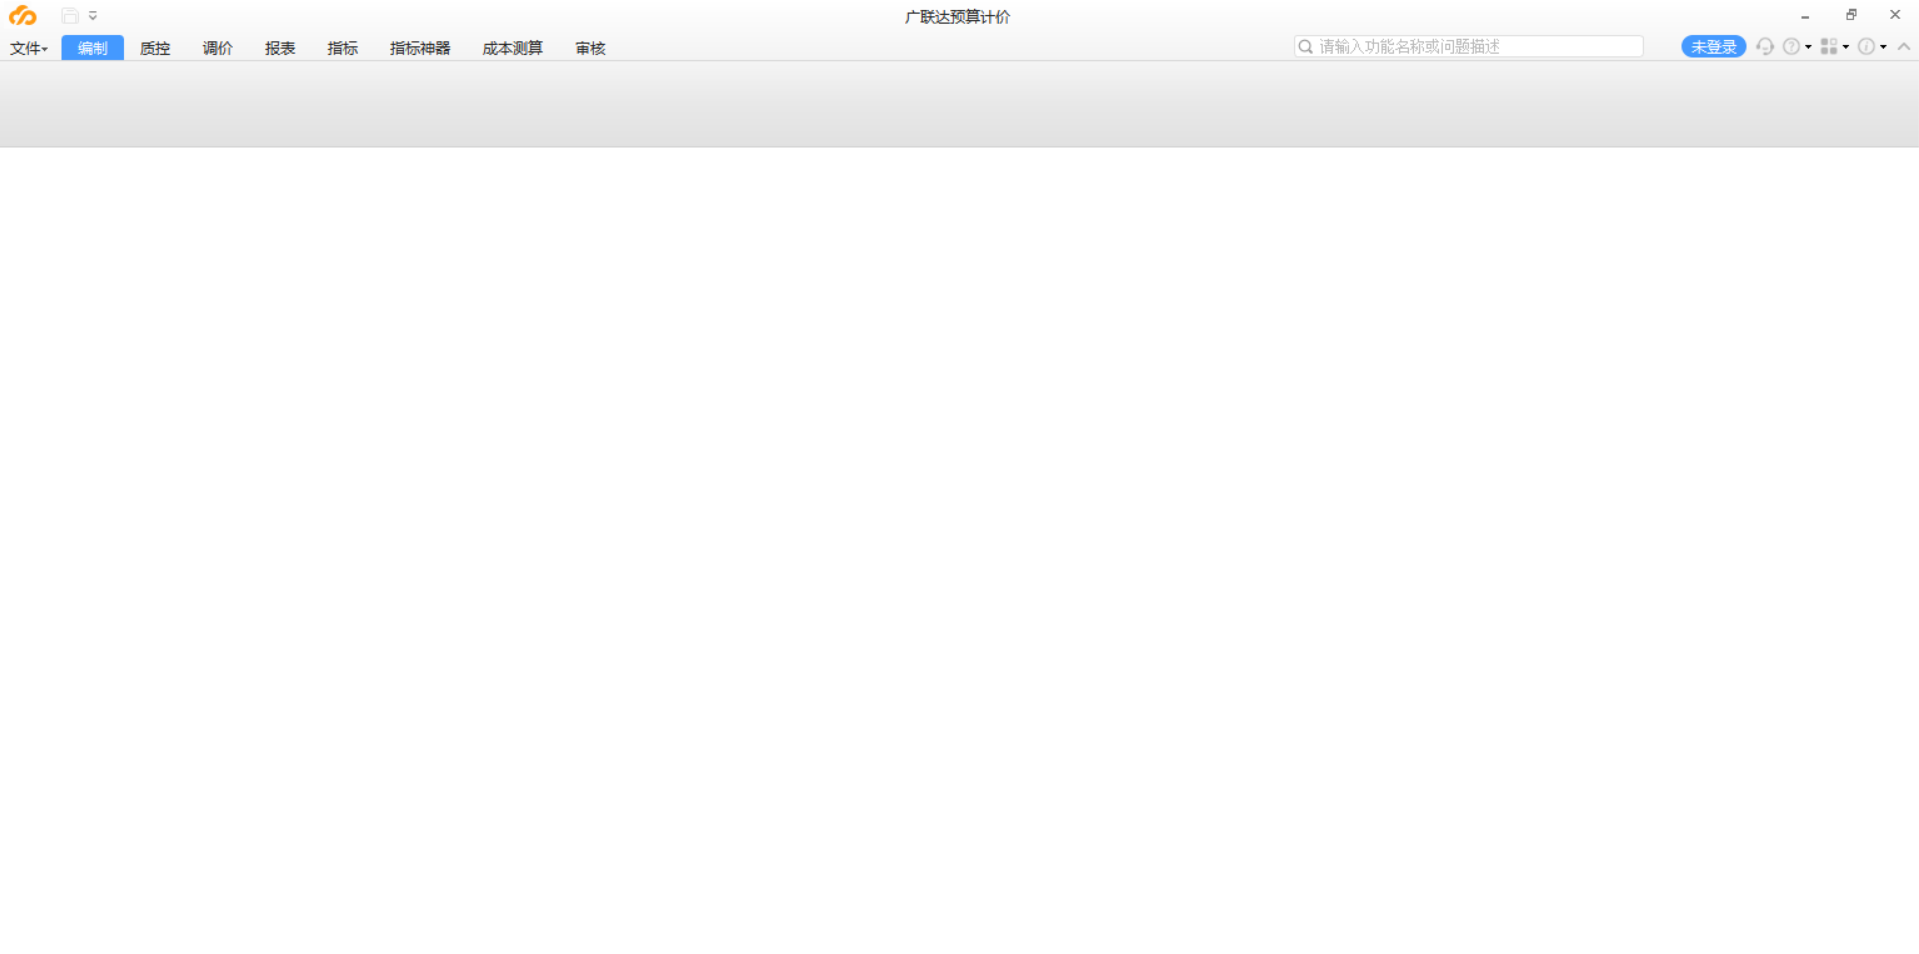Restore down the 广联达预算计价 window
This screenshot has height=954, width=1919.
click(x=1851, y=15)
